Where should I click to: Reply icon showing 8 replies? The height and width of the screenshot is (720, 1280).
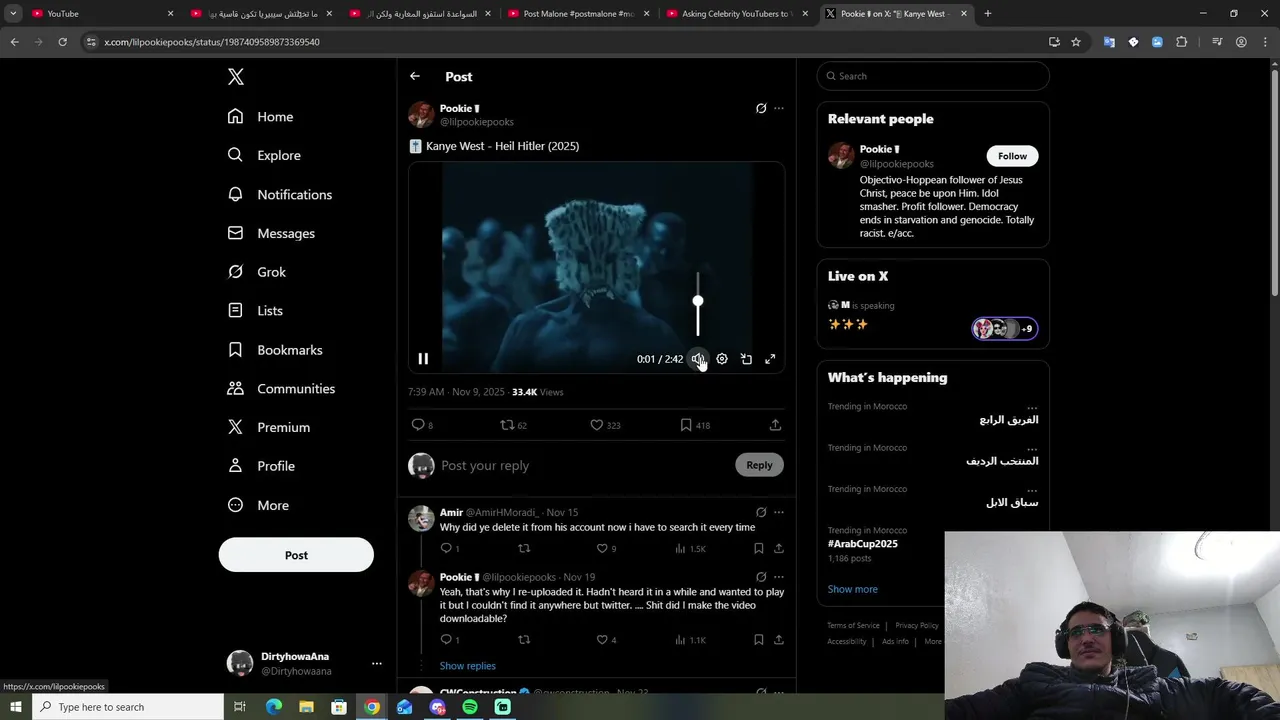422,425
